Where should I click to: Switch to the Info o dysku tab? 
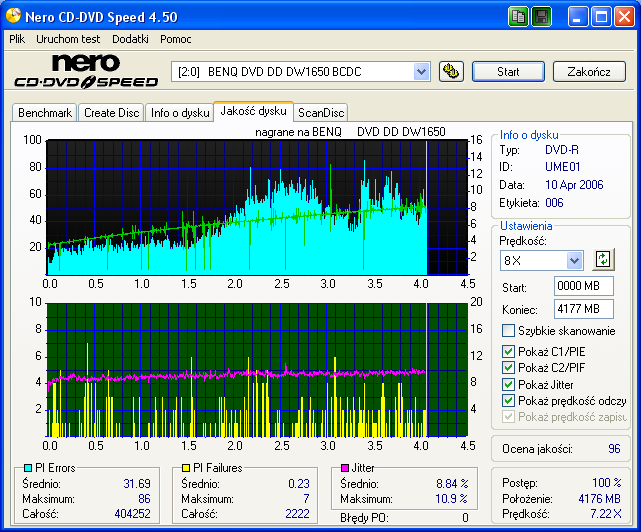click(180, 113)
